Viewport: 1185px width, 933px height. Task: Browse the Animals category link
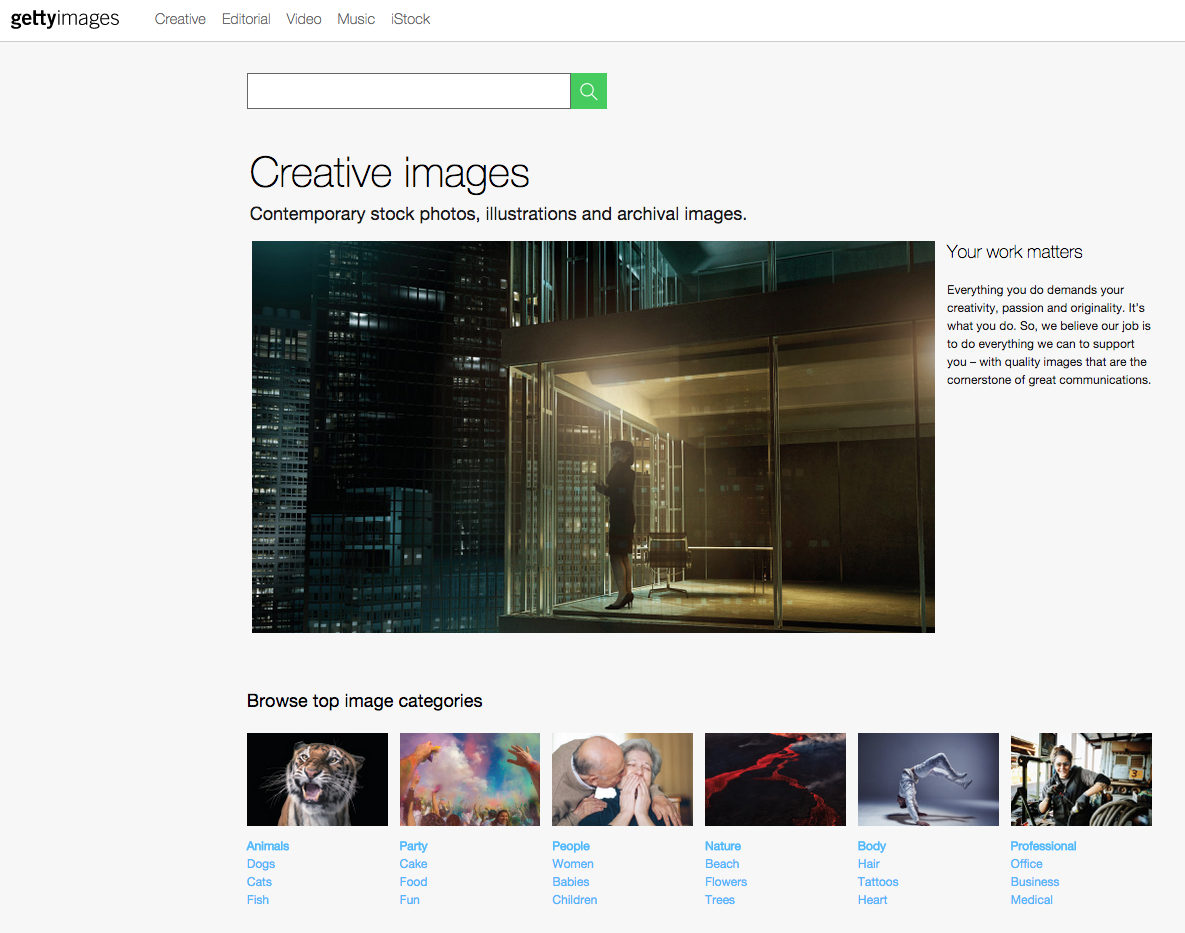pyautogui.click(x=268, y=846)
